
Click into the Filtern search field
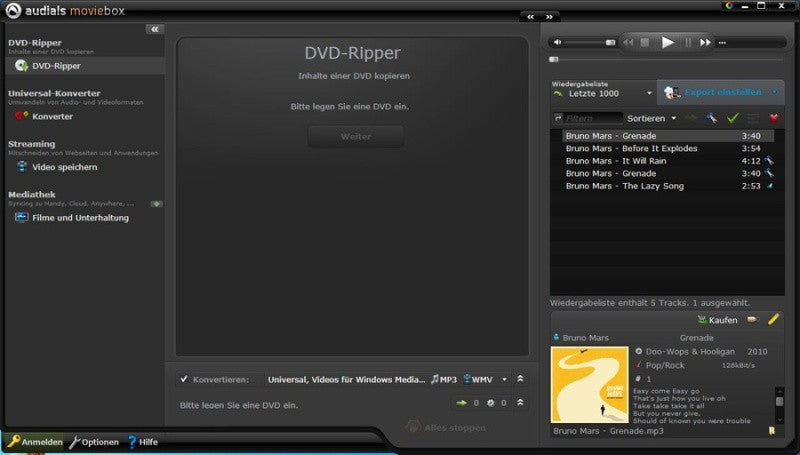(x=593, y=118)
